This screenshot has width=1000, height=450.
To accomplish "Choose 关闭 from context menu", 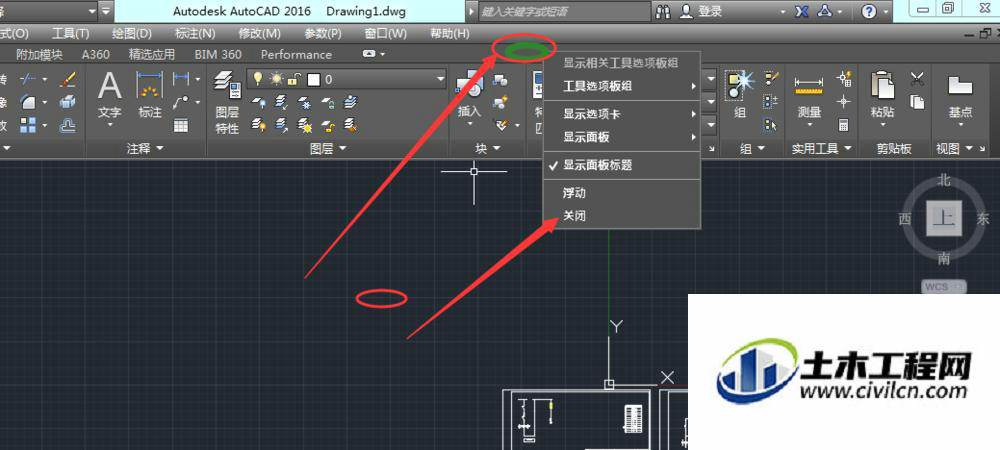I will 622,216.
